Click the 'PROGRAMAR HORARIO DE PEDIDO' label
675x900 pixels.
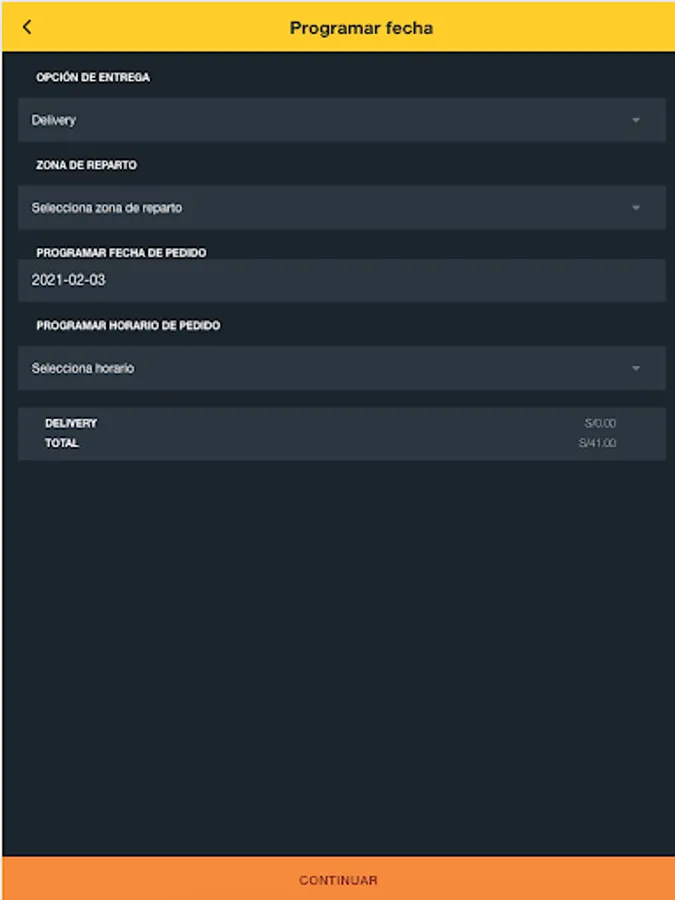pyautogui.click(x=128, y=326)
